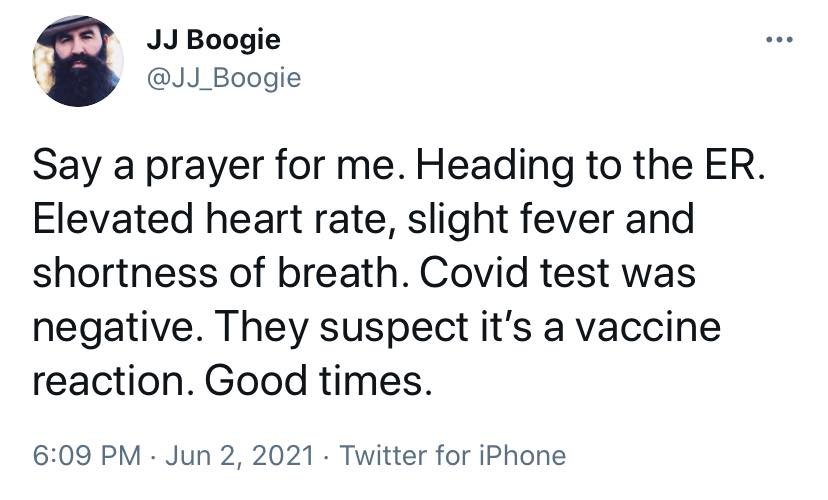Click the word 'vaccine' in the tweet
Viewport: 828px width, 500px height.
click(648, 327)
